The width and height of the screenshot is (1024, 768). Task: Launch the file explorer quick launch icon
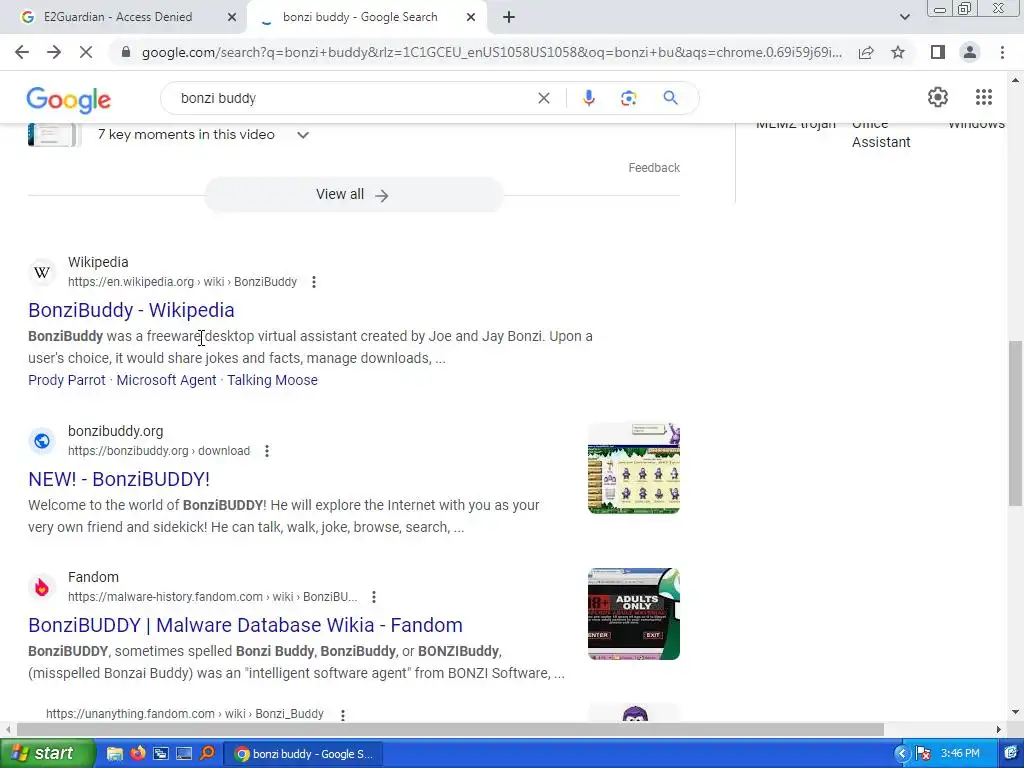[114, 754]
